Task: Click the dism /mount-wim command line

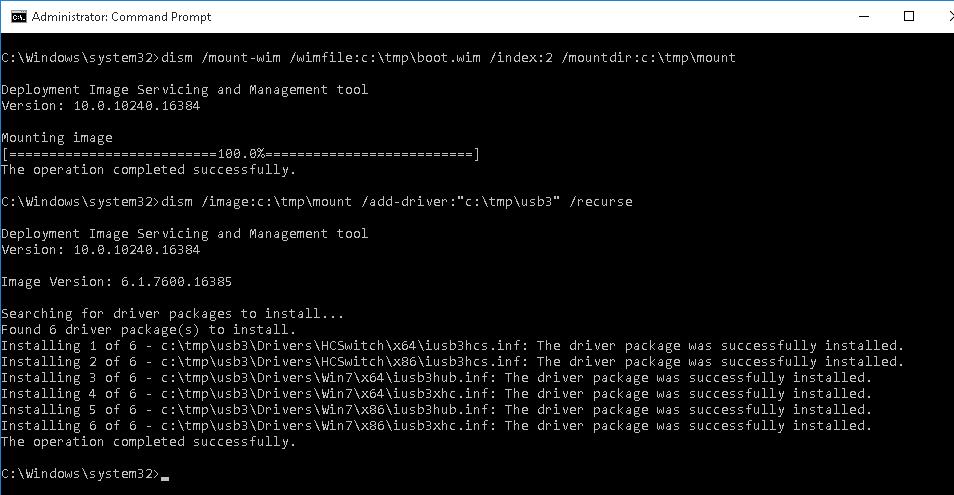Action: [x=368, y=58]
